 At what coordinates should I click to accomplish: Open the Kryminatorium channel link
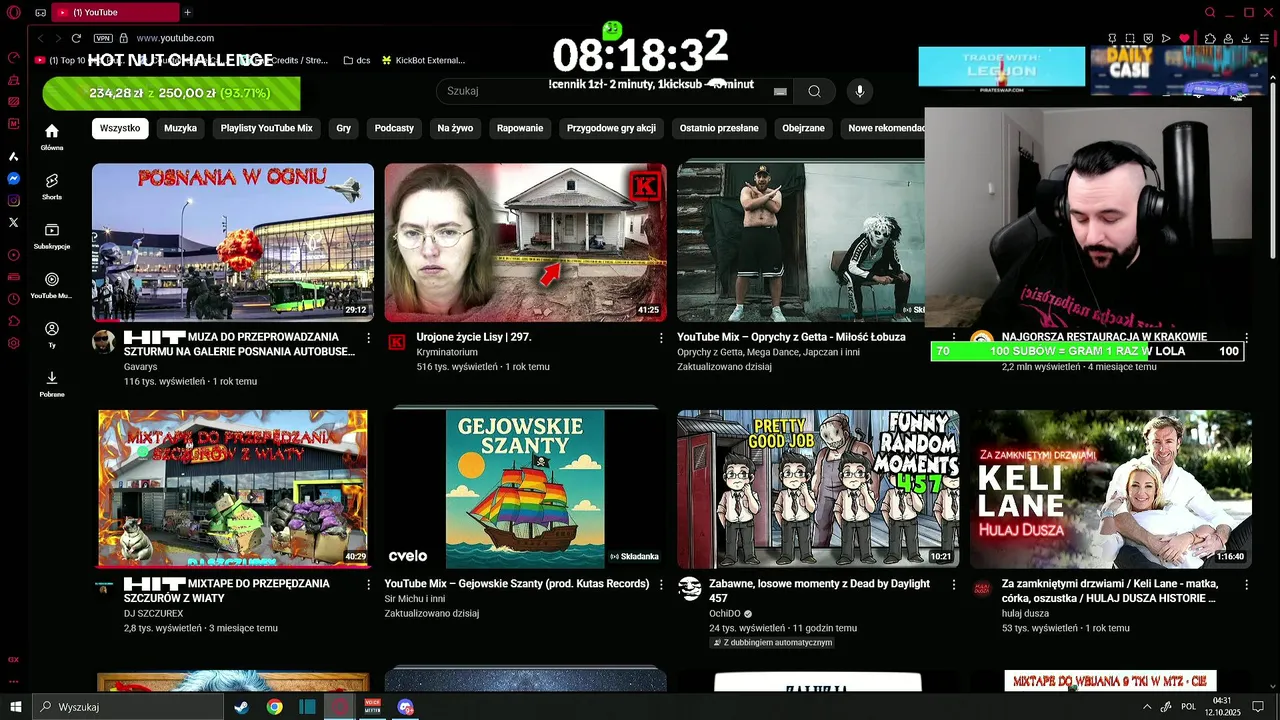point(447,352)
